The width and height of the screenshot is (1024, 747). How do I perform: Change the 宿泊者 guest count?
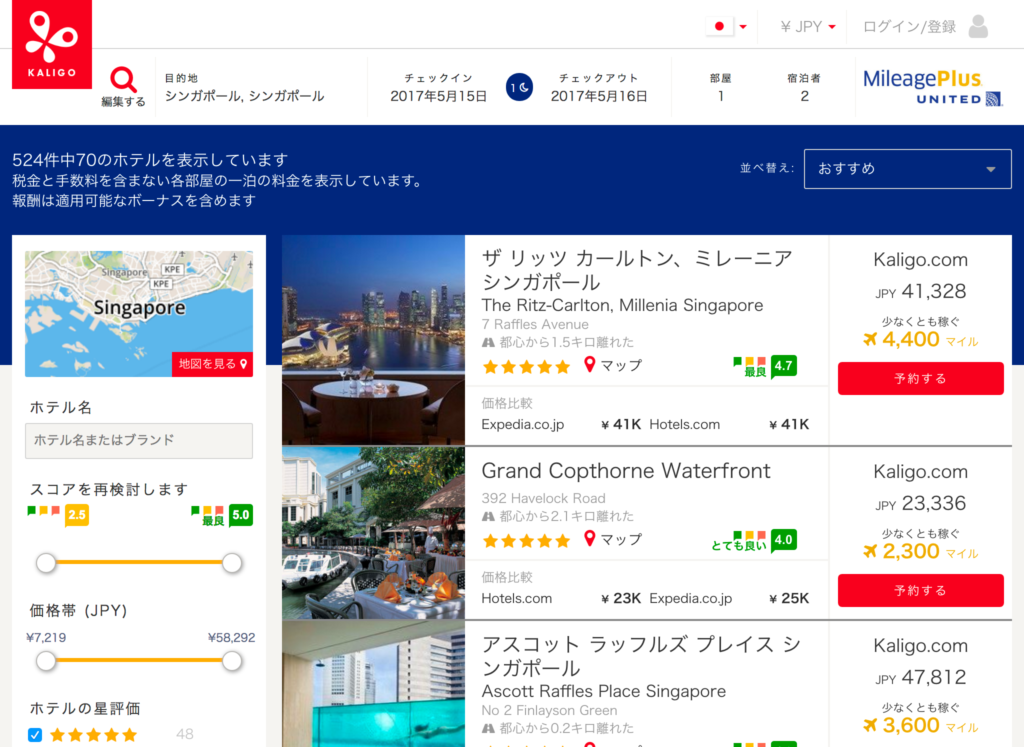pyautogui.click(x=804, y=87)
